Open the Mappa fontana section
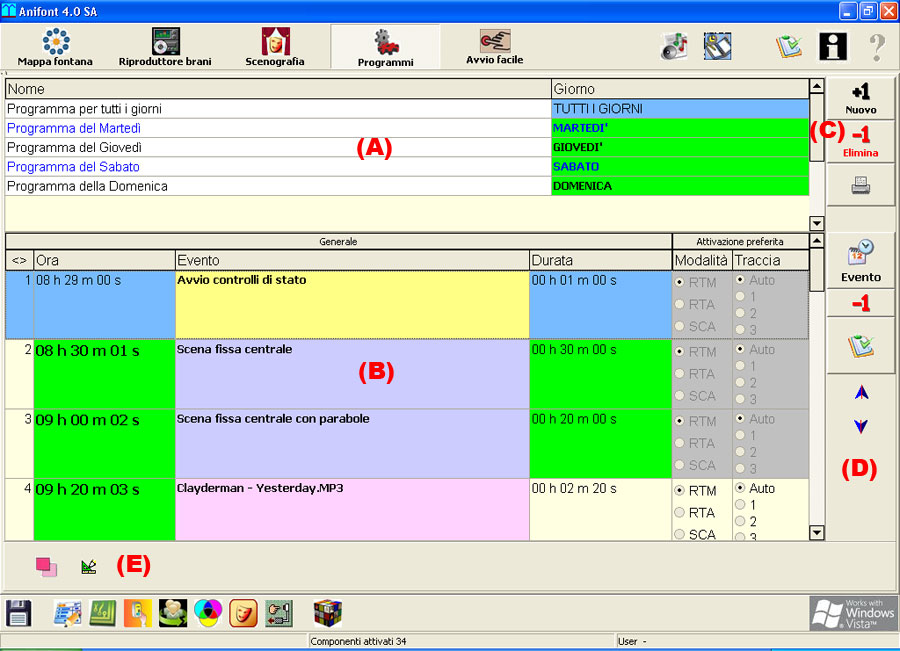The height and width of the screenshot is (651, 900). [55, 46]
